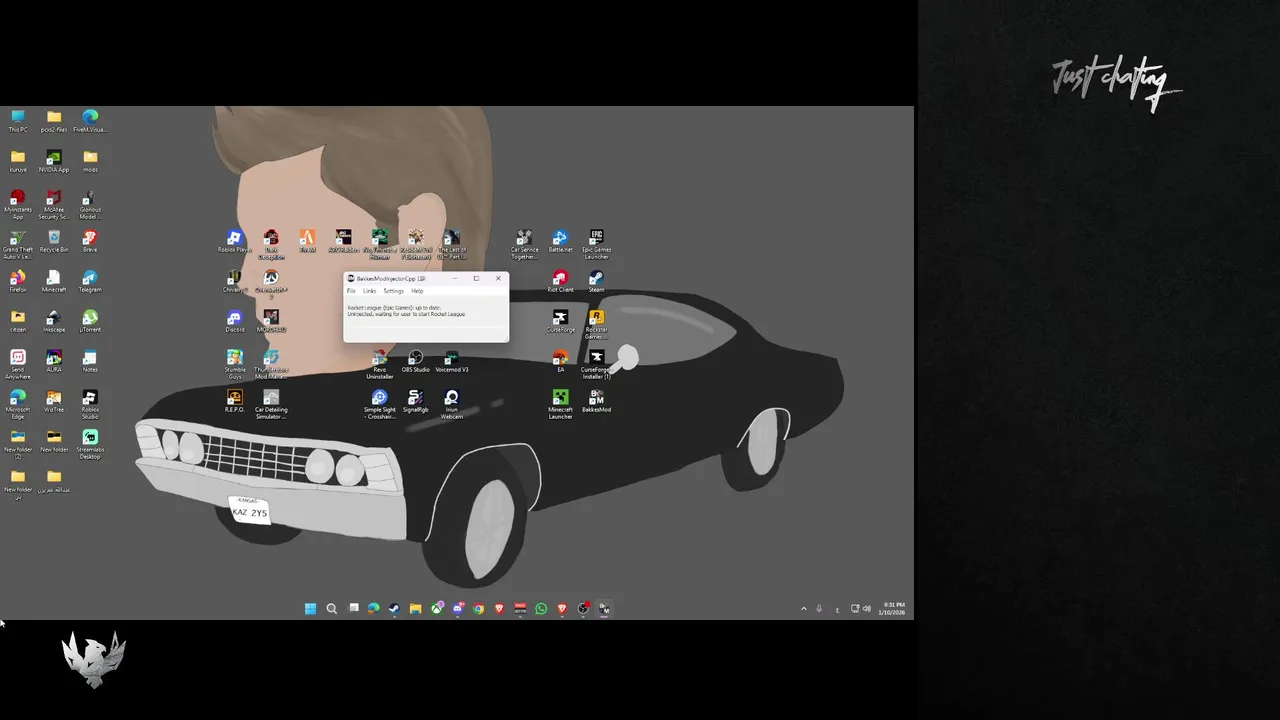Screen dimensions: 1280x720
Task: Select the Thunderstore Mod Manager icon
Action: click(270, 364)
